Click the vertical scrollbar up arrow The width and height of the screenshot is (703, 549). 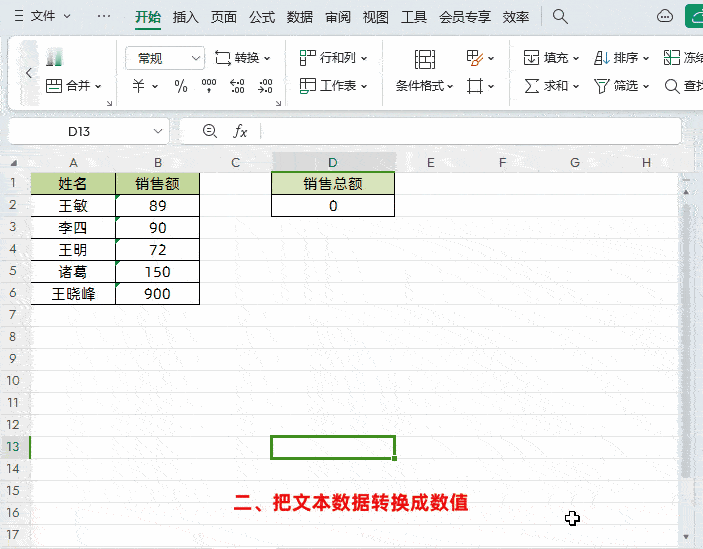click(x=686, y=192)
